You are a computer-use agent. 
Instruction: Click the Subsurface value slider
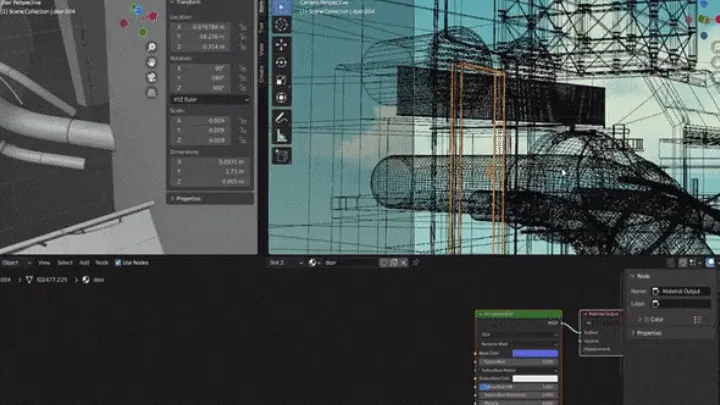point(518,362)
